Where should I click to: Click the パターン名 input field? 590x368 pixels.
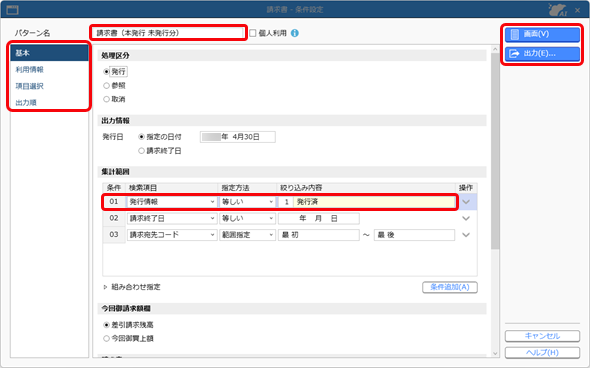(168, 33)
